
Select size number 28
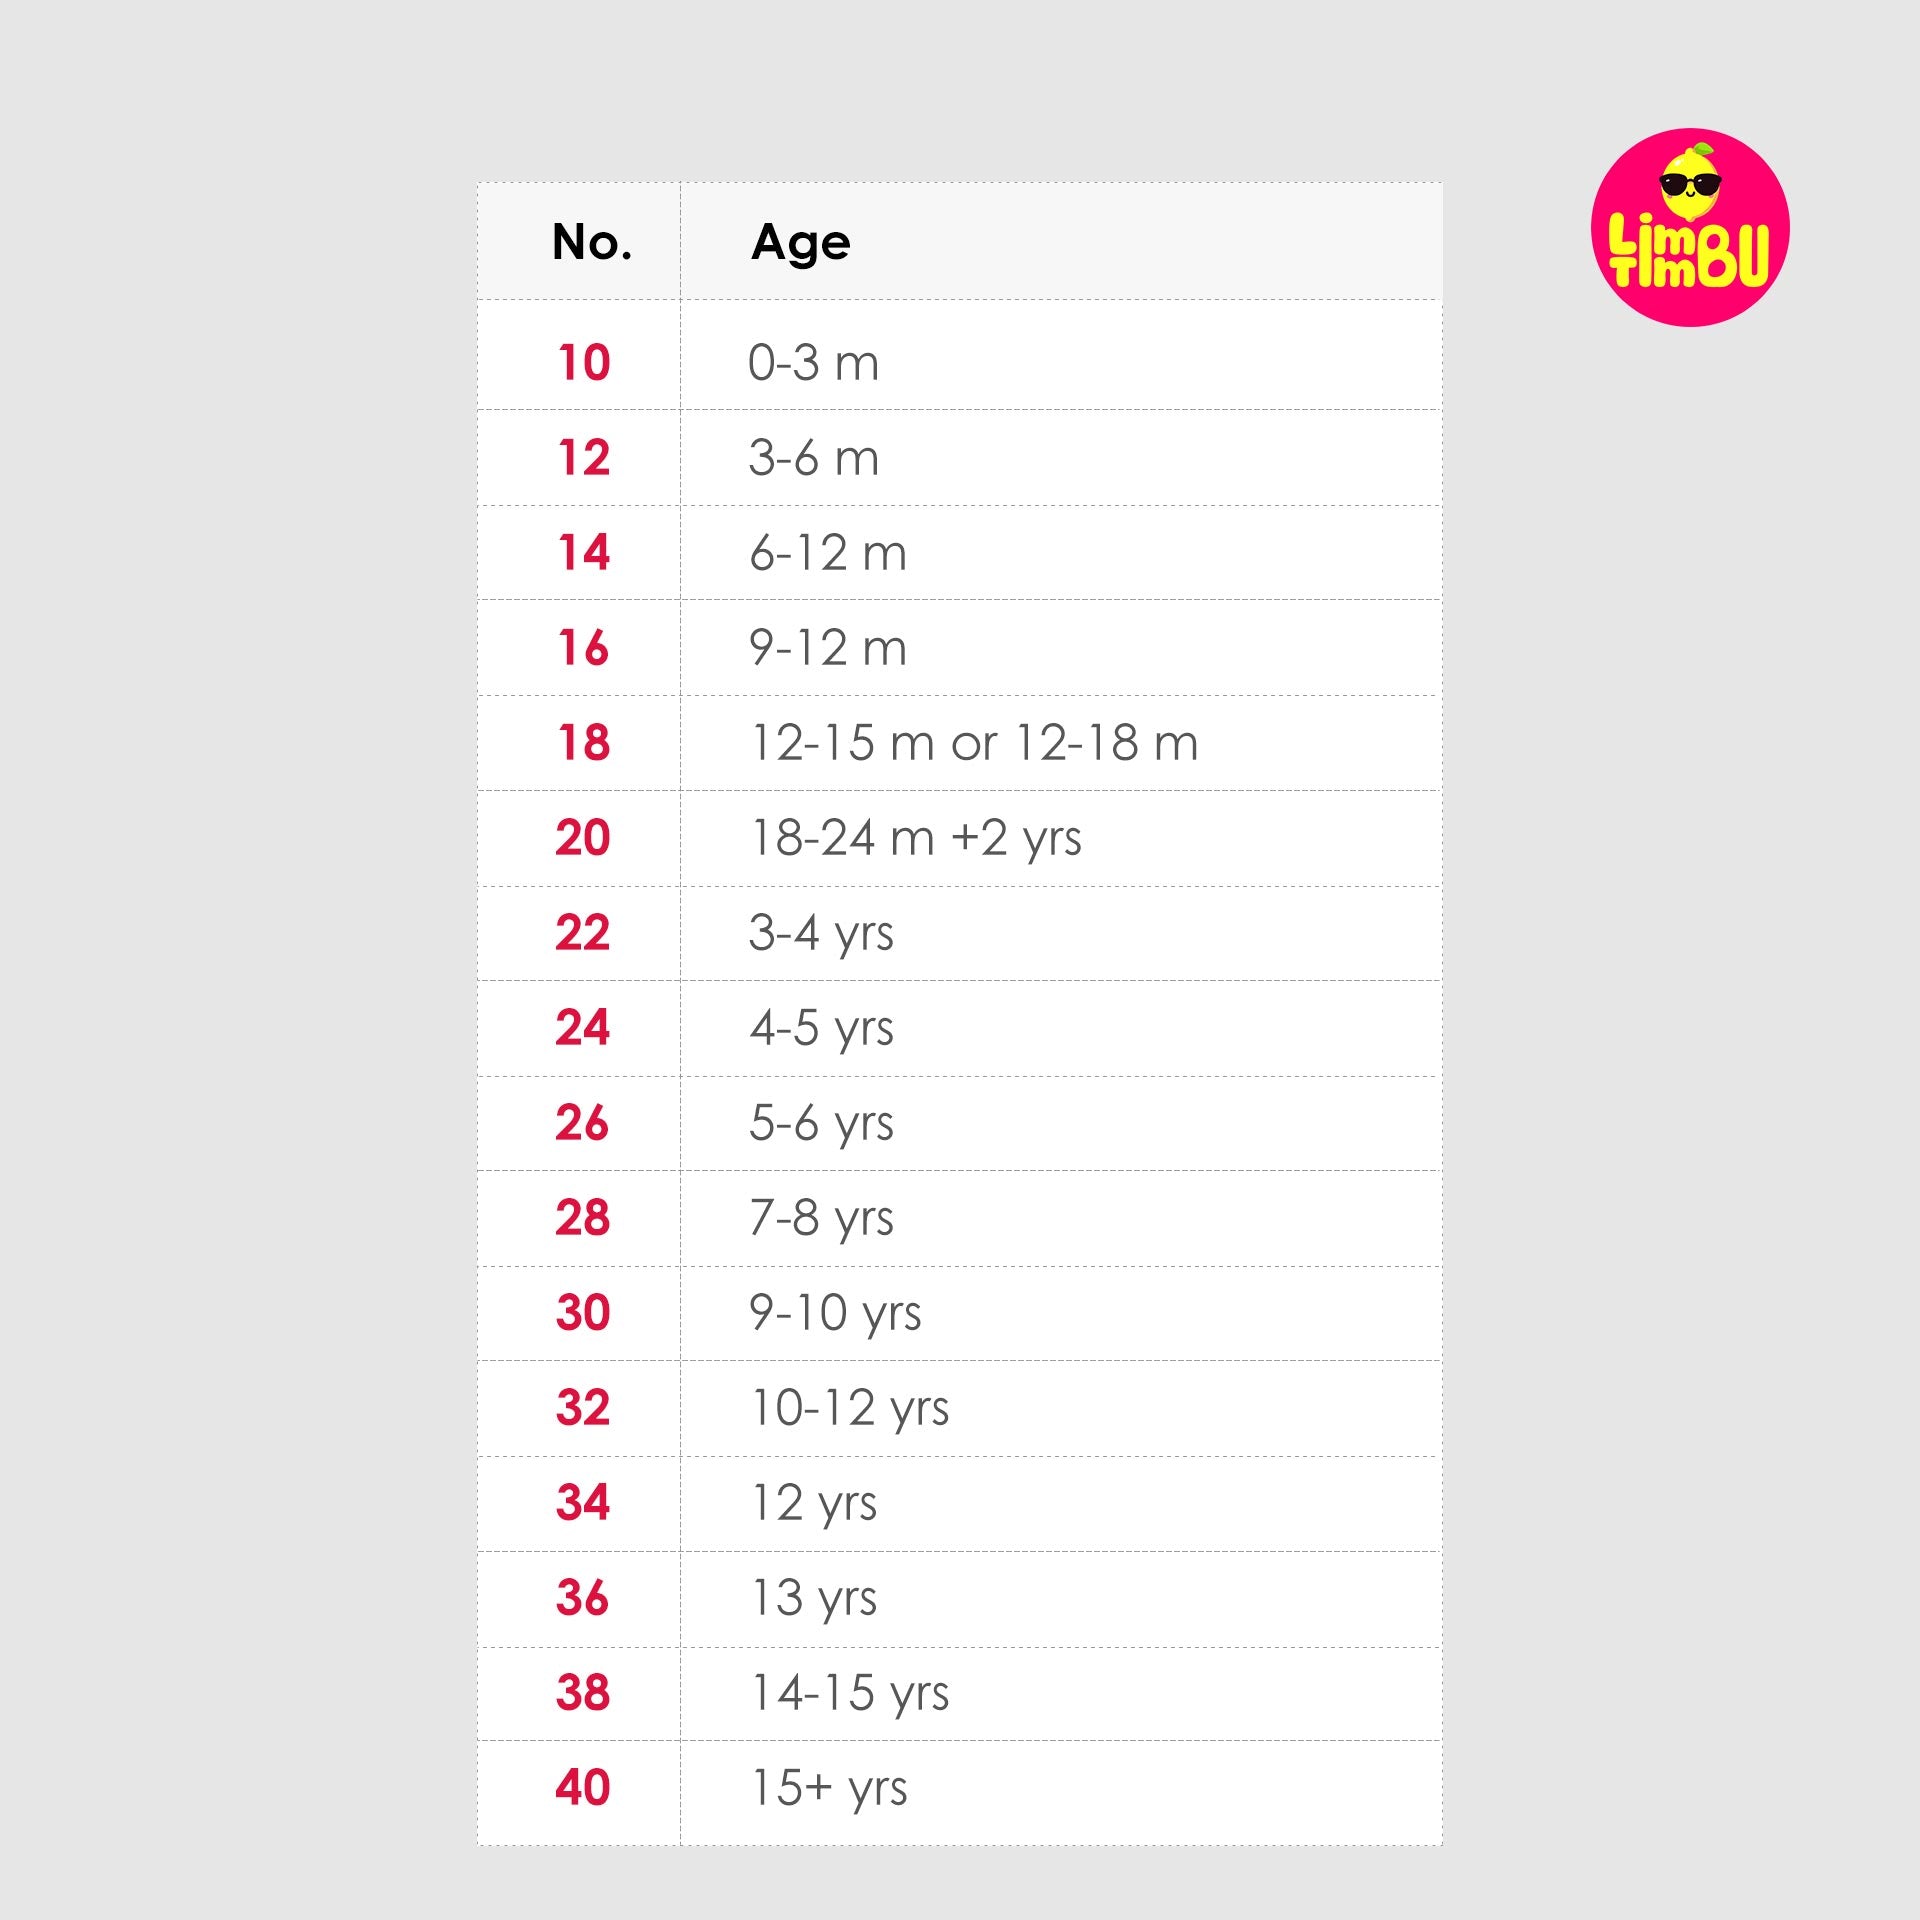[583, 1218]
